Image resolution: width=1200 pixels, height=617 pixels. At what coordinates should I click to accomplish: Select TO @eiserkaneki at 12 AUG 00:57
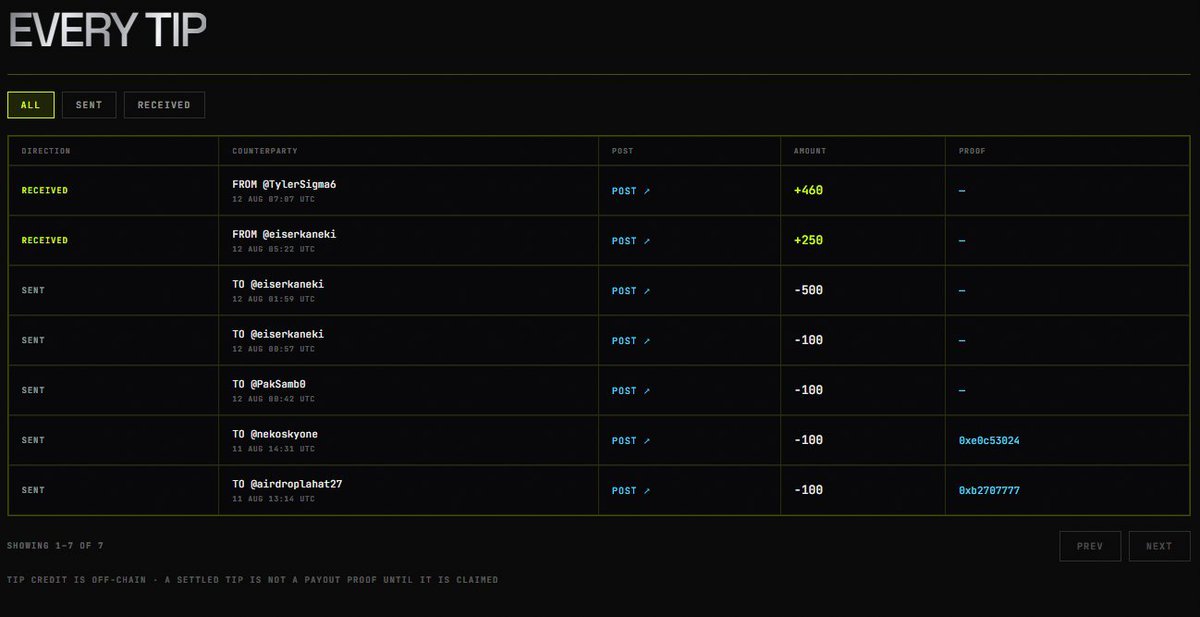[278, 334]
